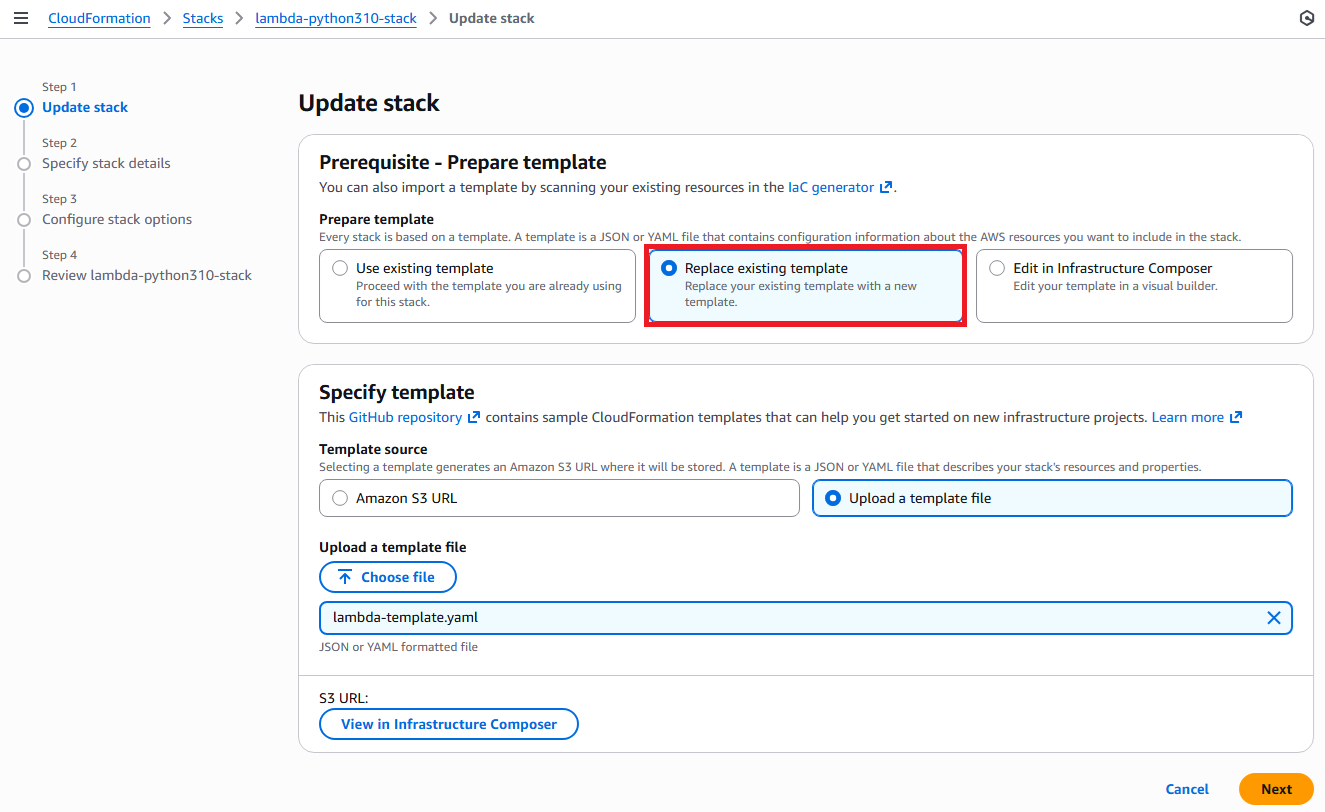Choose the Amazon S3 URL template source

click(340, 498)
